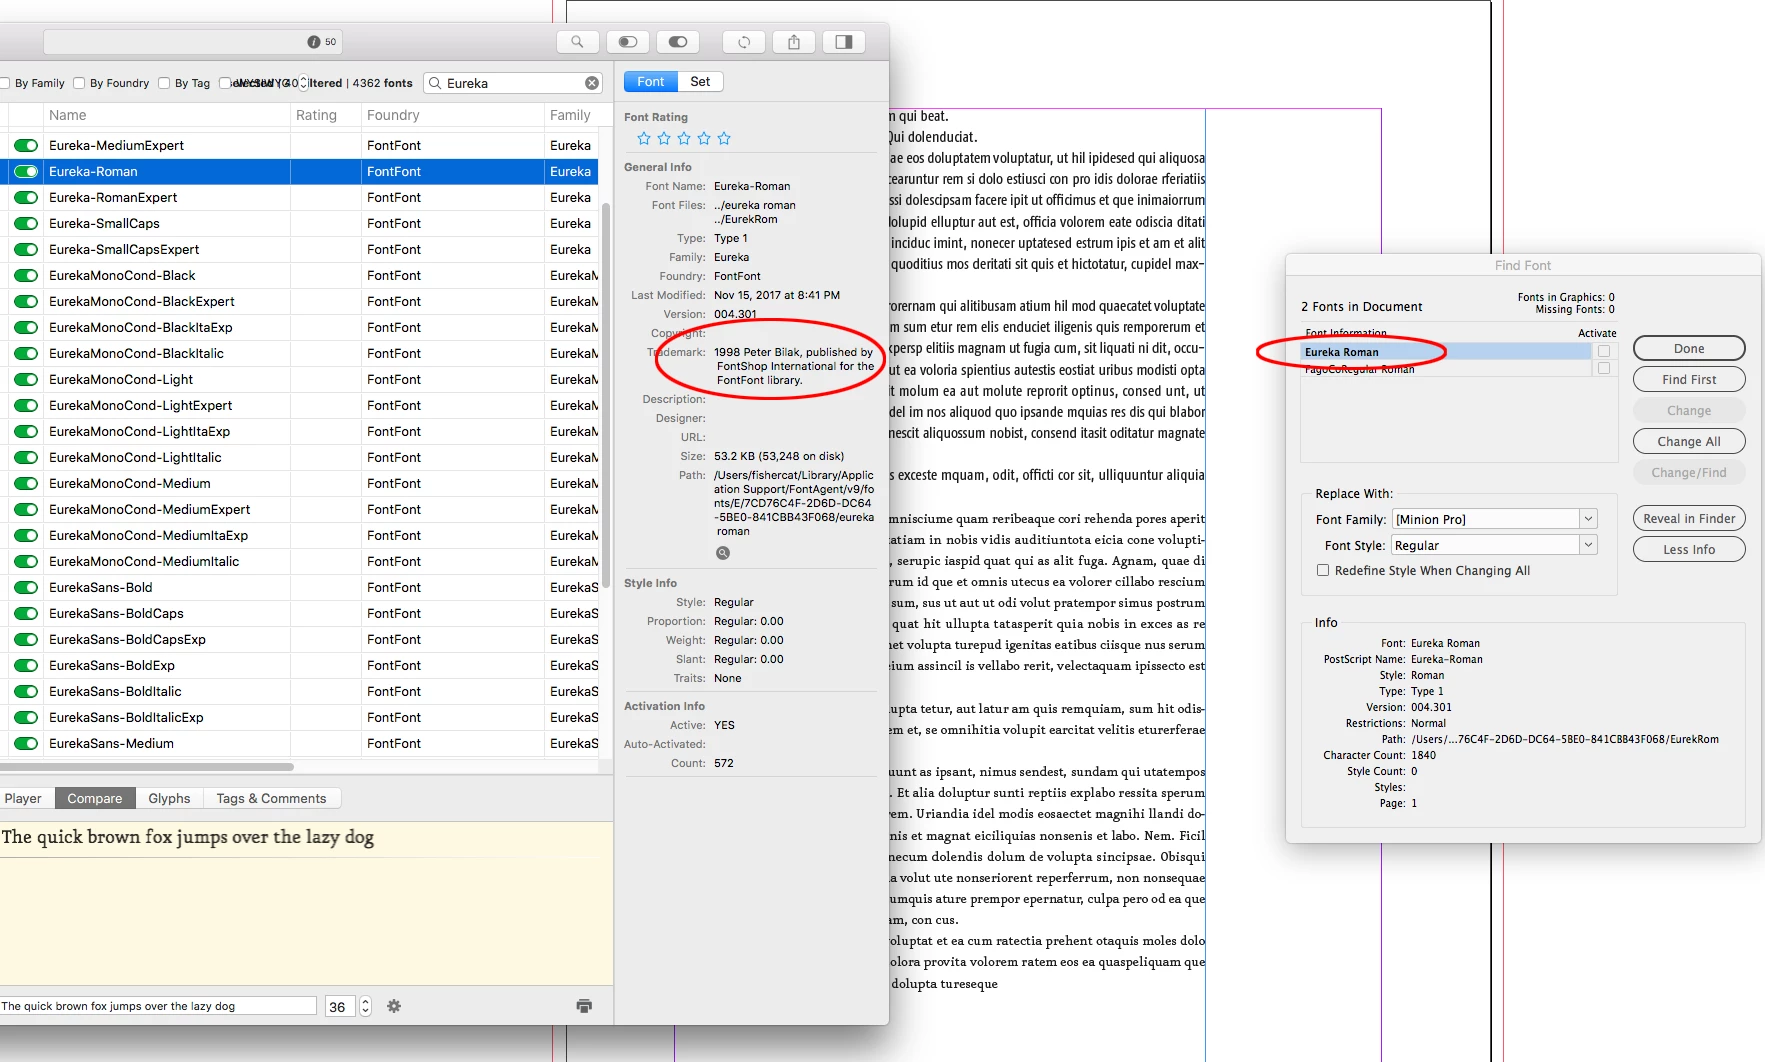1765x1062 pixels.
Task: Click the search field magnifier icon
Action: click(435, 83)
